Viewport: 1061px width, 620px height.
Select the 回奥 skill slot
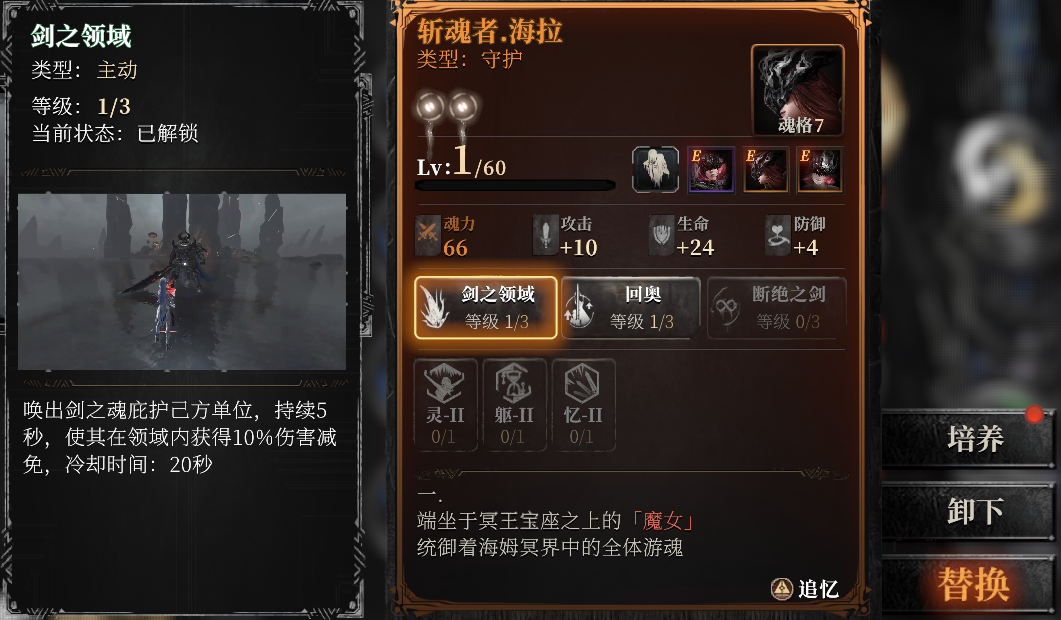[x=631, y=307]
